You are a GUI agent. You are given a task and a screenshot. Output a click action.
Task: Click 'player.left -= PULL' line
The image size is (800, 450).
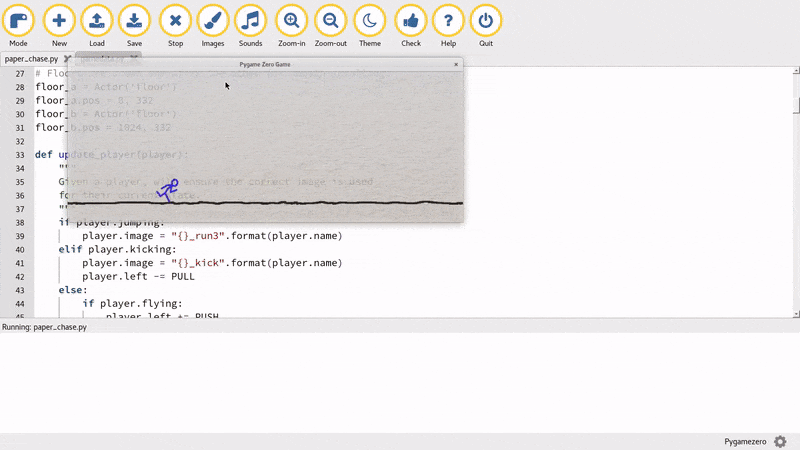pyautogui.click(x=138, y=277)
